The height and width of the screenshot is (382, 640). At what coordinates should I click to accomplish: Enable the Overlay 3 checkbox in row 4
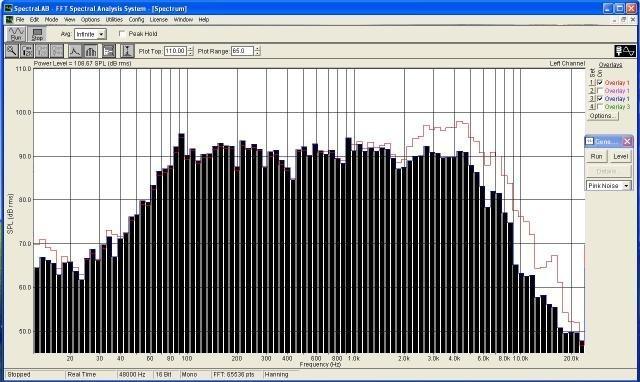click(x=600, y=107)
